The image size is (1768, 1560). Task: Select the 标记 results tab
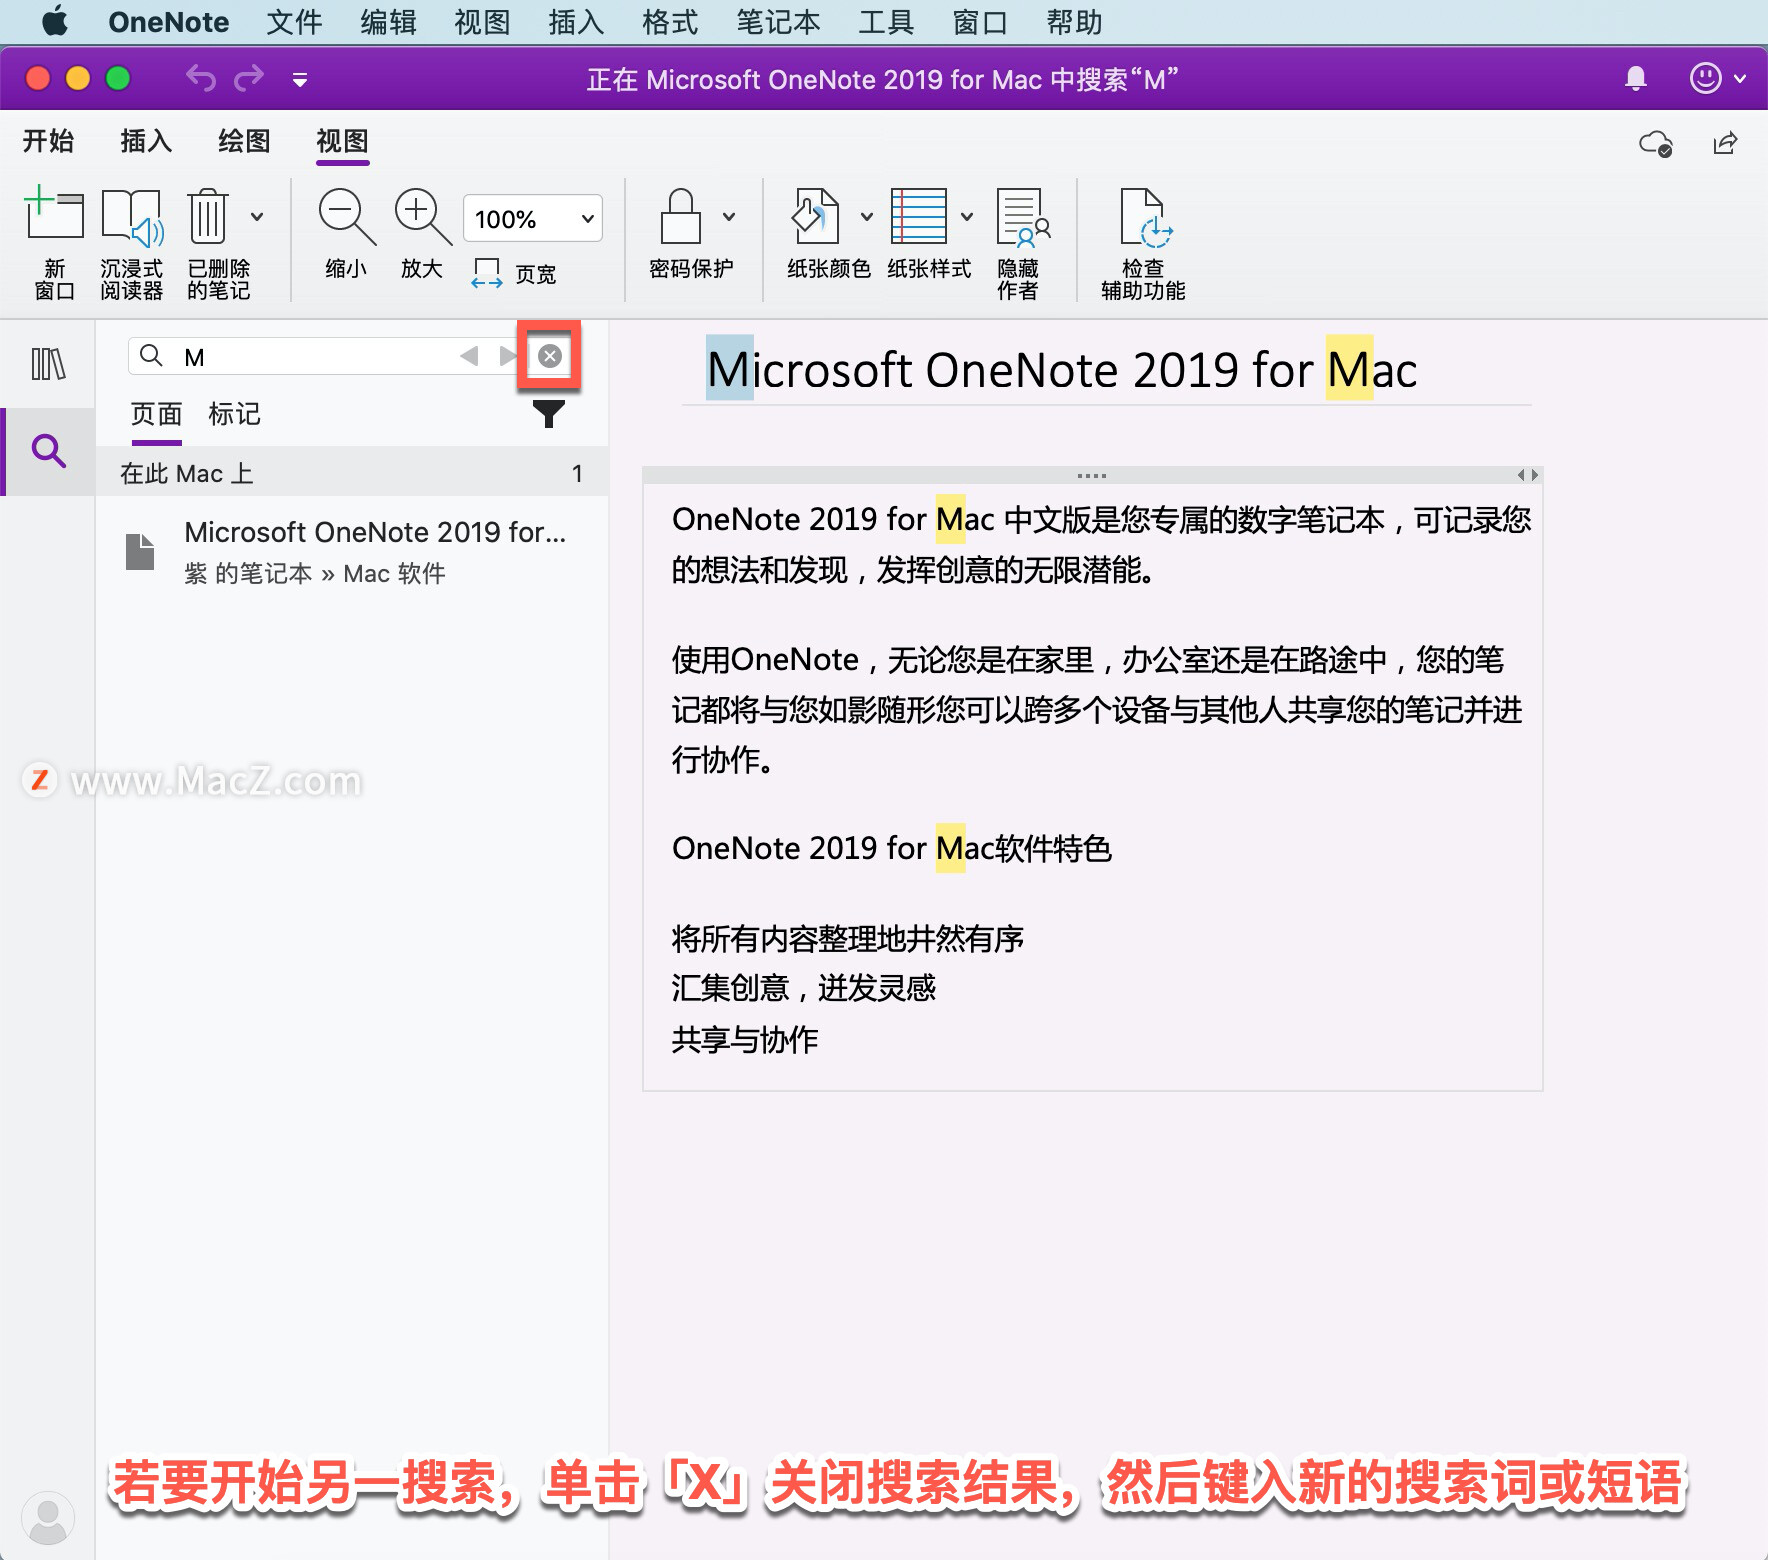click(x=234, y=414)
